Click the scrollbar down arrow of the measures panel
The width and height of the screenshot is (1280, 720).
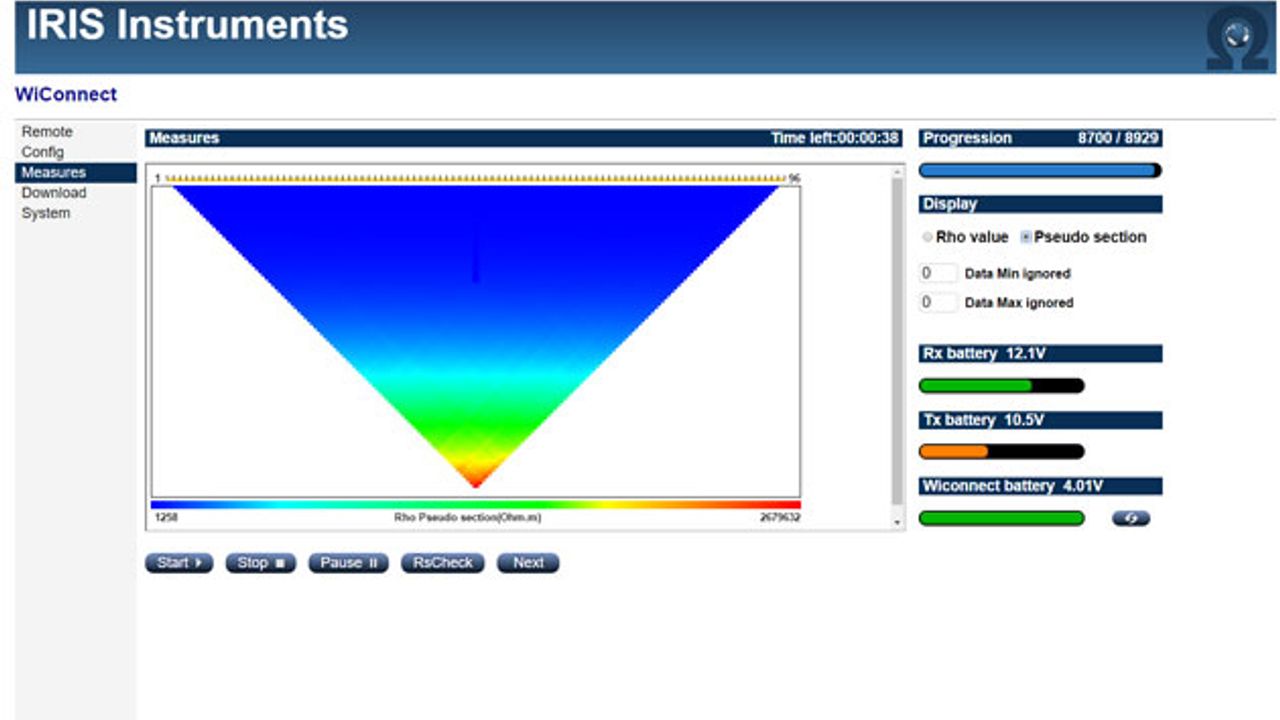coord(897,522)
